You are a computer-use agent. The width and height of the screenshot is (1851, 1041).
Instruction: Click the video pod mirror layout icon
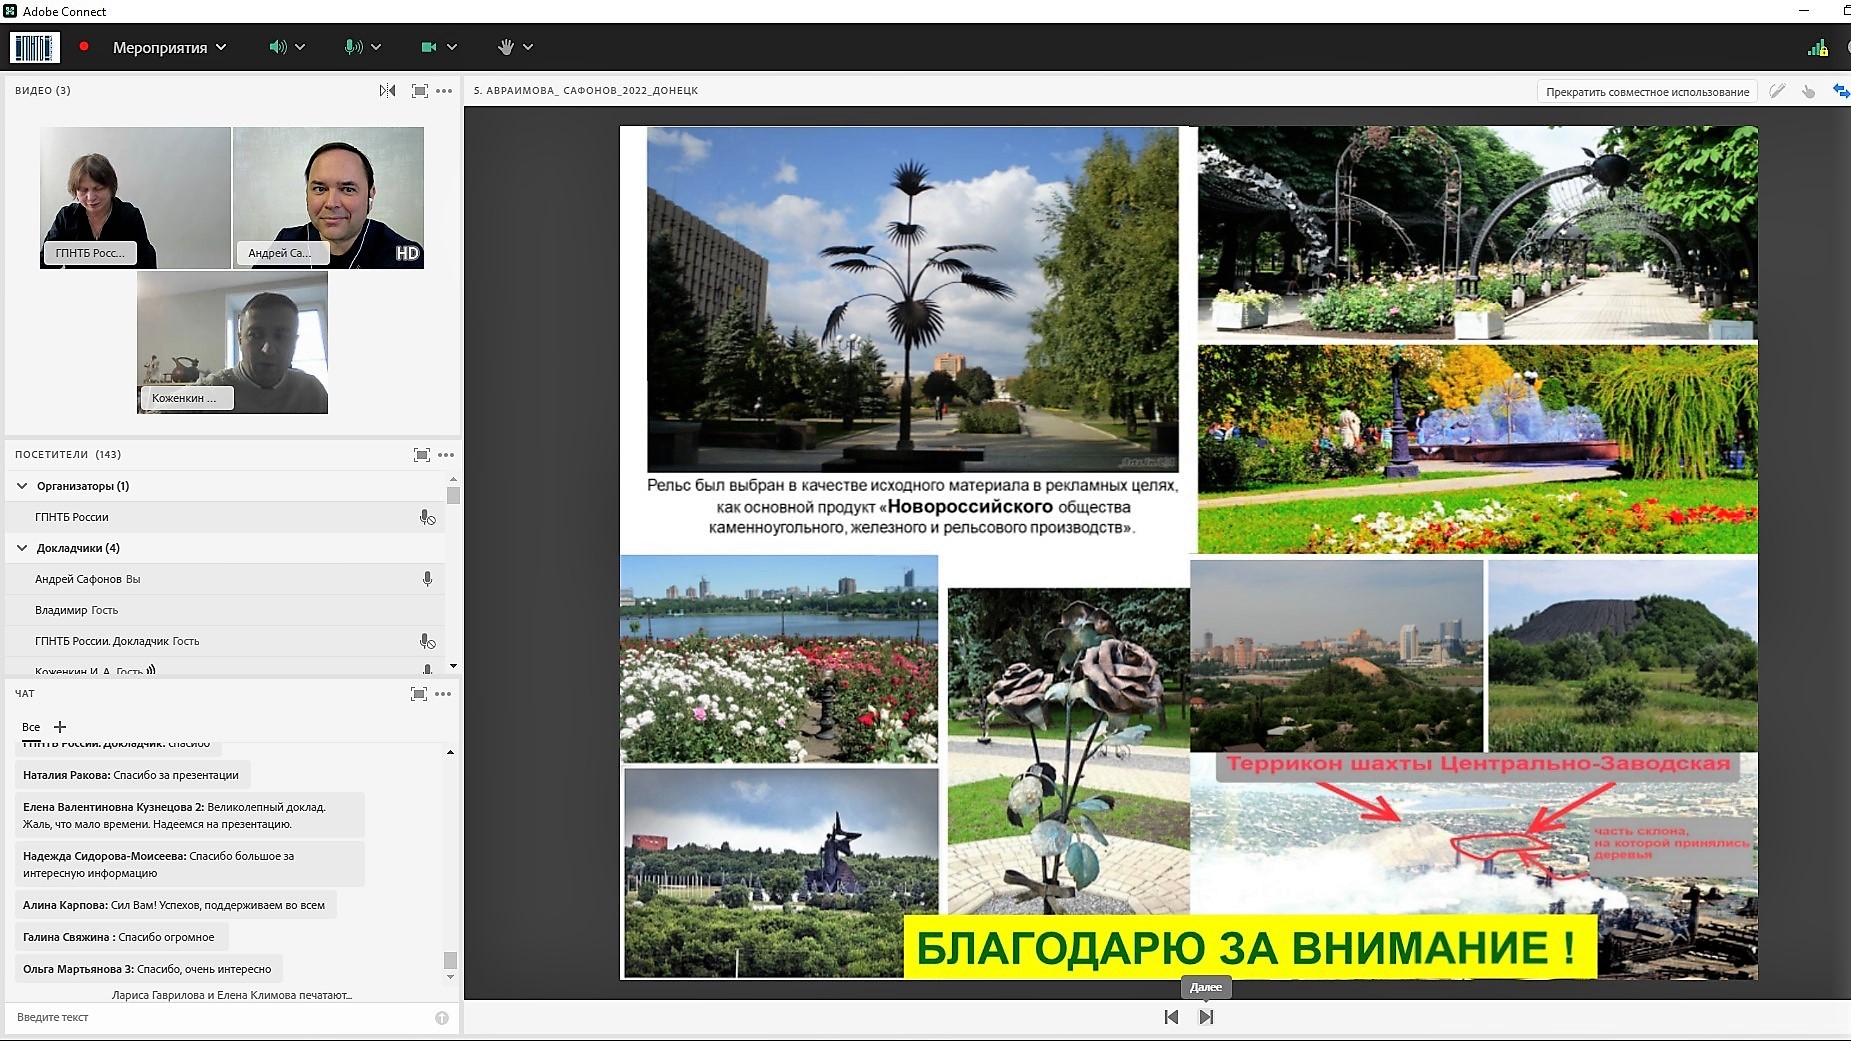point(387,91)
